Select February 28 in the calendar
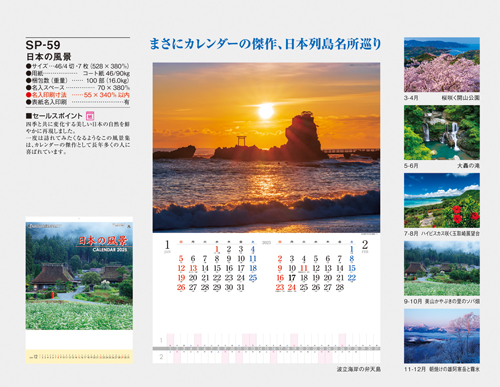The height and width of the screenshot is (387, 500). pos(340,287)
